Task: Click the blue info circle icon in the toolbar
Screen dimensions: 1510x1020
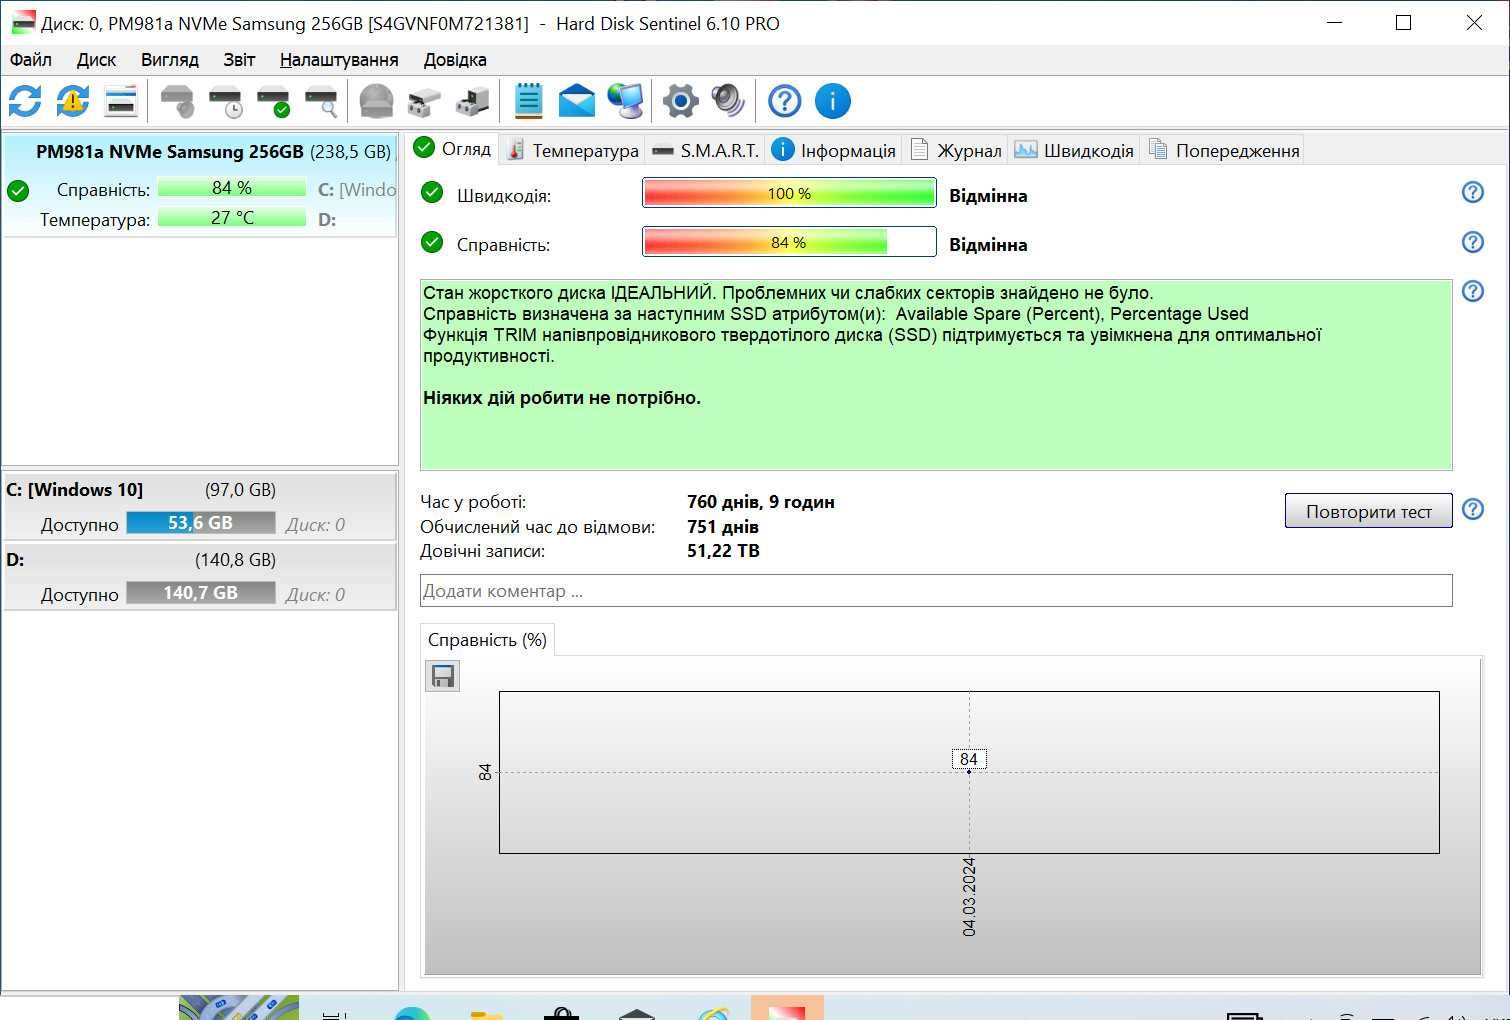Action: click(832, 101)
